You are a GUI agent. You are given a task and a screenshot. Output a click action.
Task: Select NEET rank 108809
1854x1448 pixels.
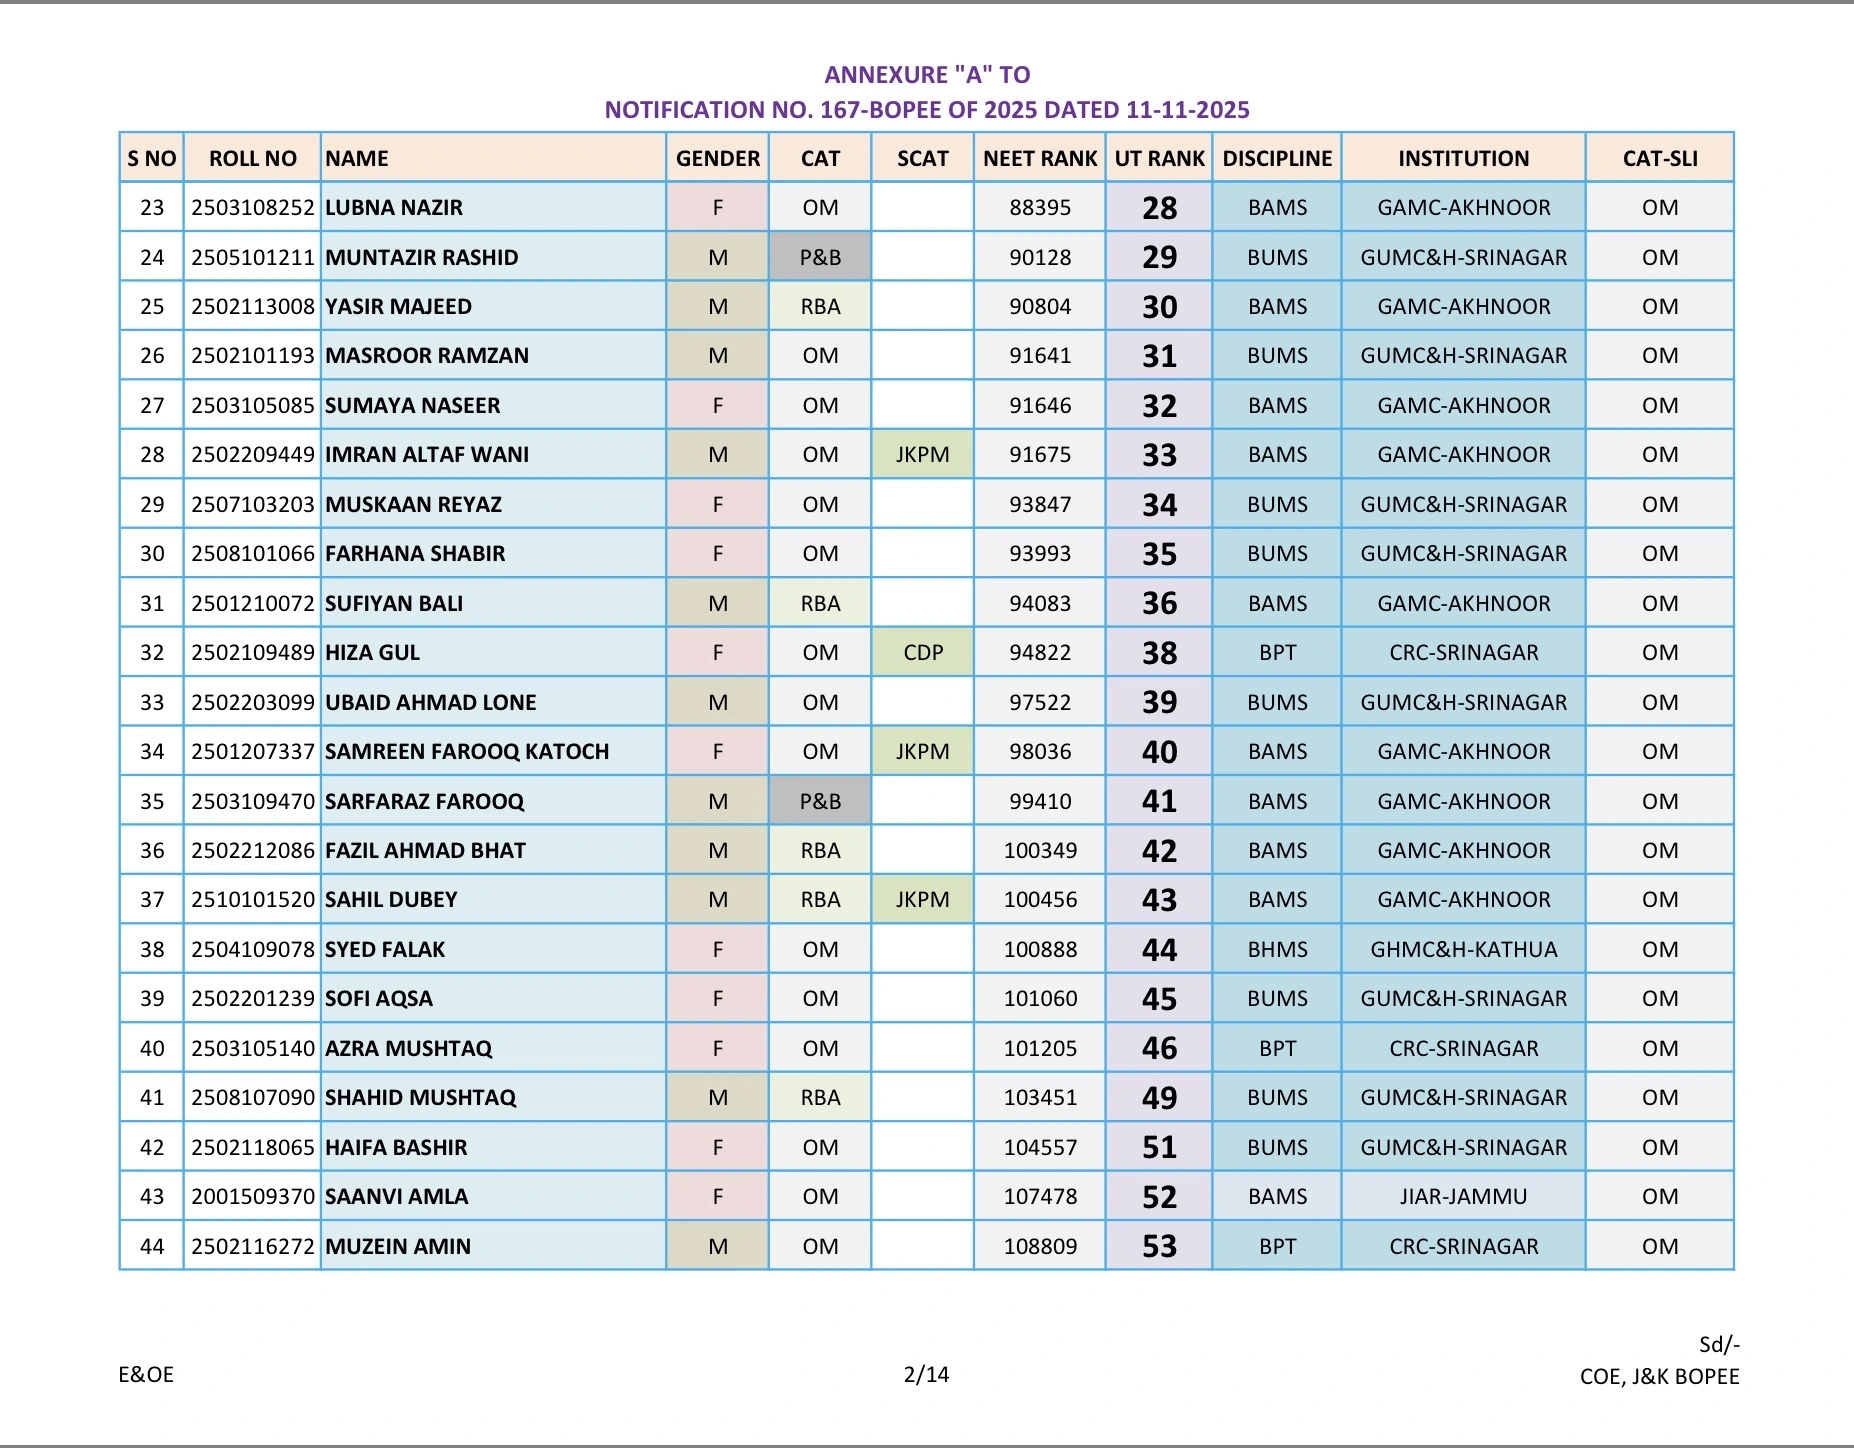[x=1040, y=1246]
